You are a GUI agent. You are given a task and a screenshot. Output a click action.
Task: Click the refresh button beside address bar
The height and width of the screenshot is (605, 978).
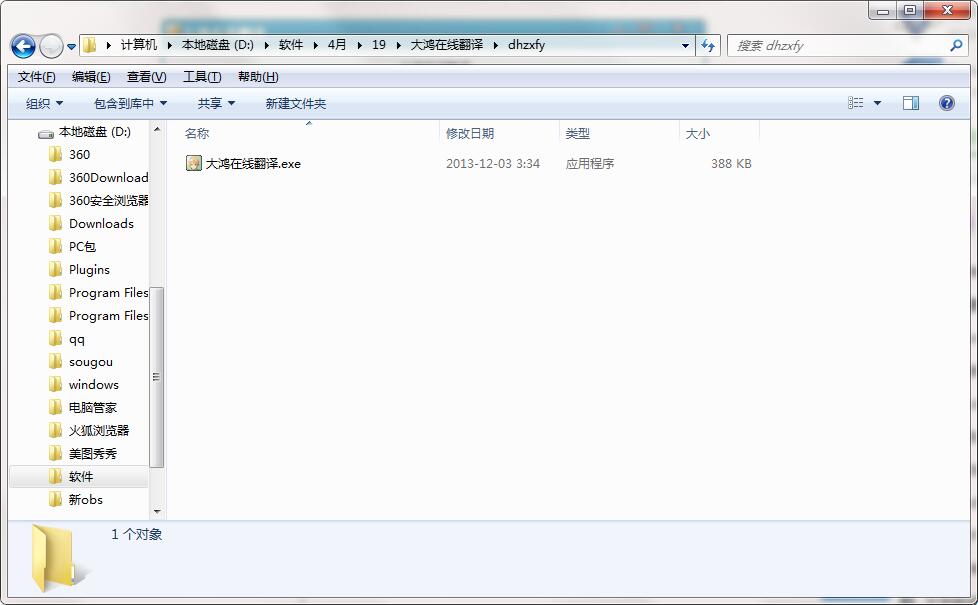point(708,46)
